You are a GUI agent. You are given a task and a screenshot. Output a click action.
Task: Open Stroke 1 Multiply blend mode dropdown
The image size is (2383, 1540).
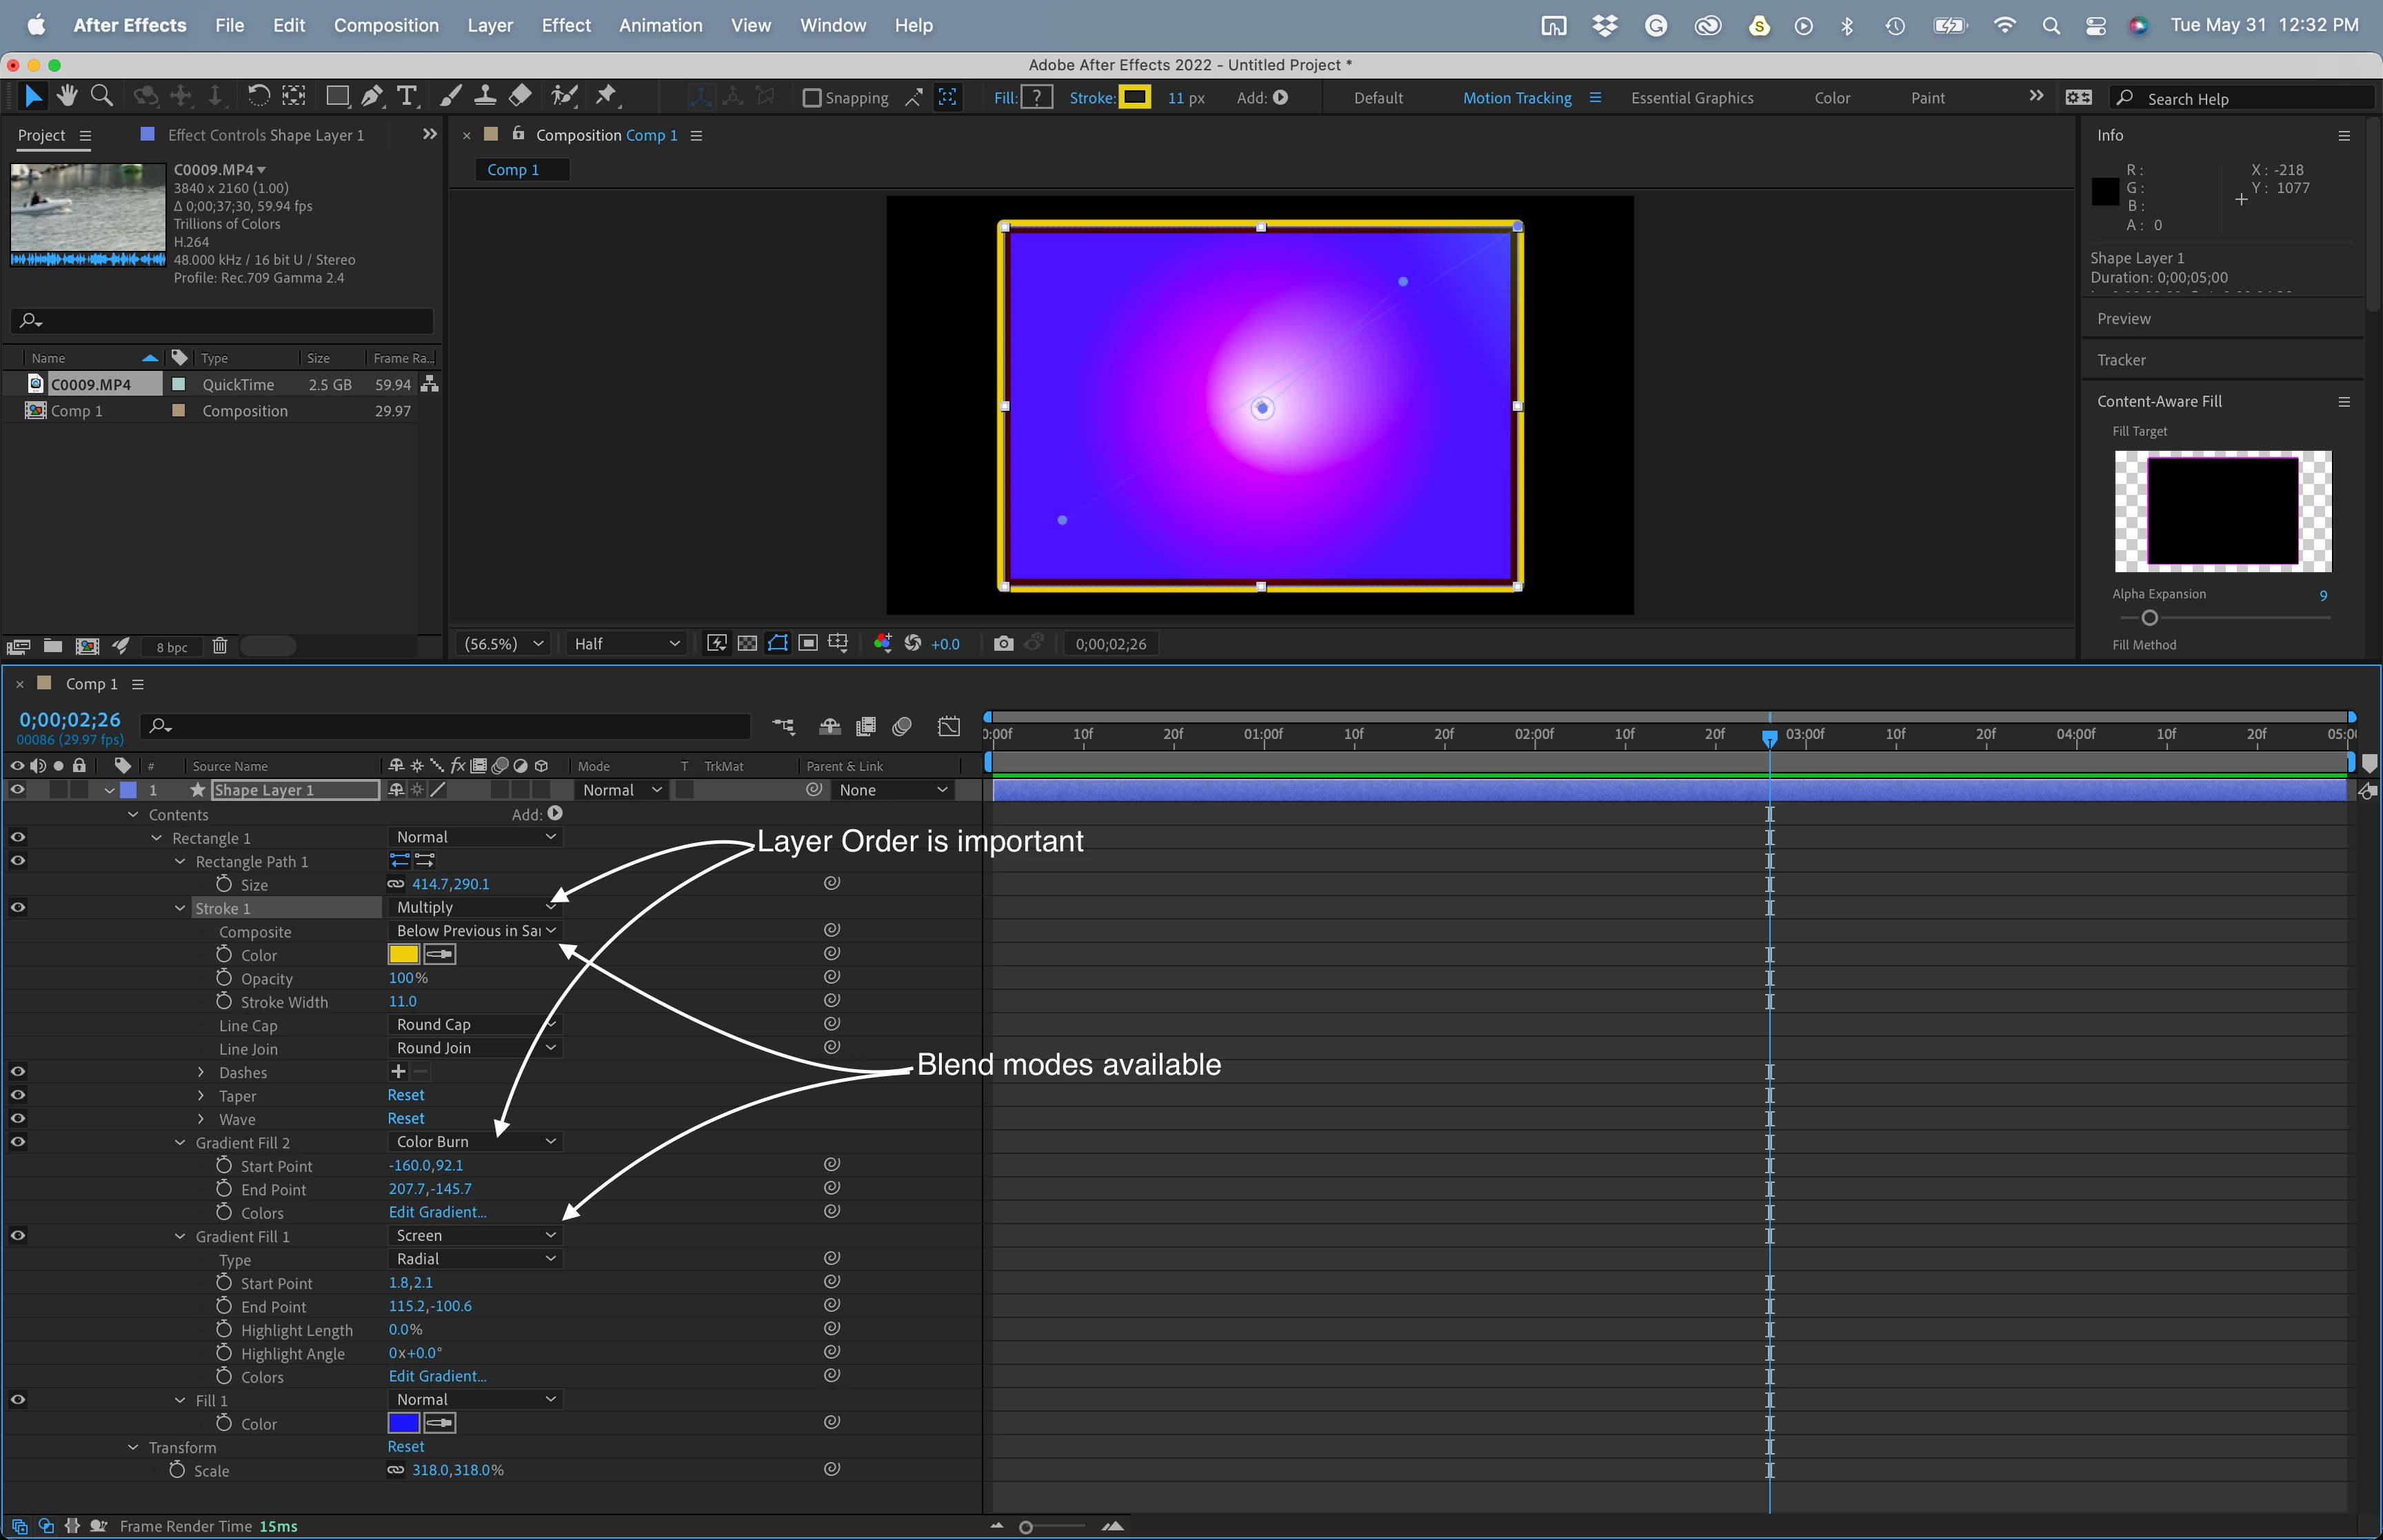(x=474, y=907)
